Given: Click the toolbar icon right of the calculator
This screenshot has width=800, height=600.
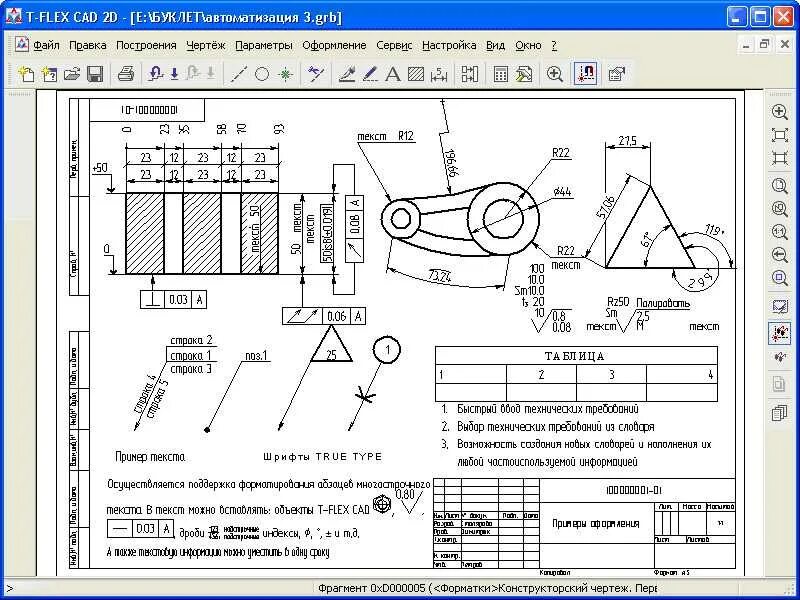Looking at the screenshot, I should click(523, 74).
